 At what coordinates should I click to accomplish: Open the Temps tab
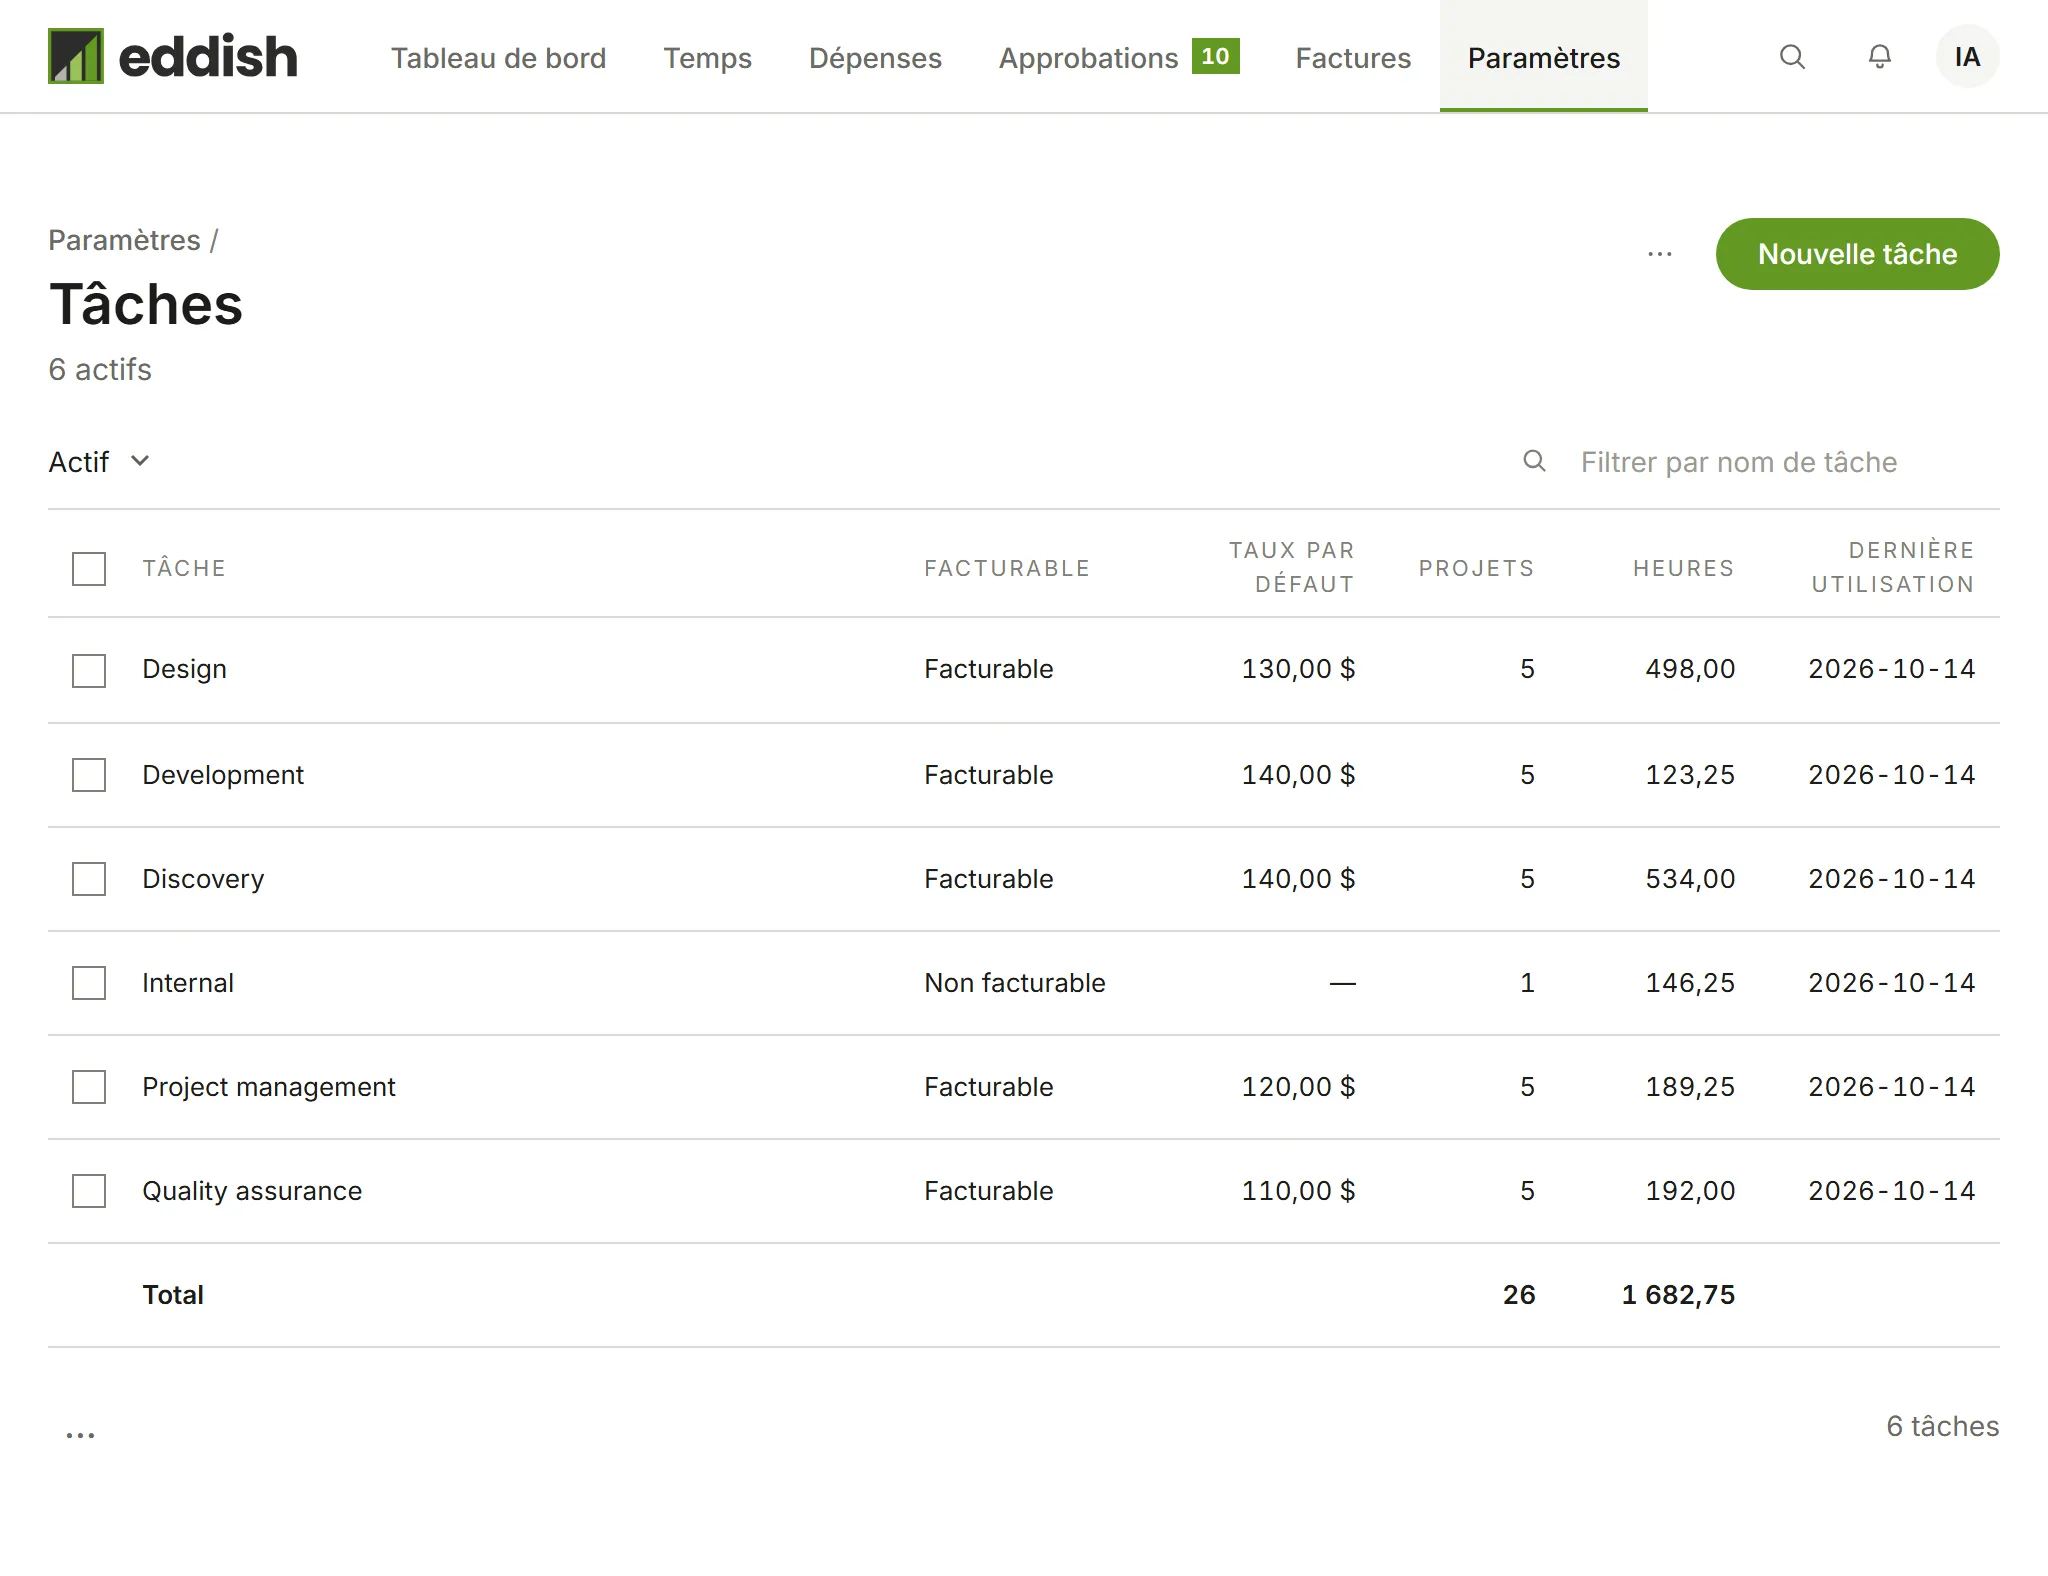707,58
